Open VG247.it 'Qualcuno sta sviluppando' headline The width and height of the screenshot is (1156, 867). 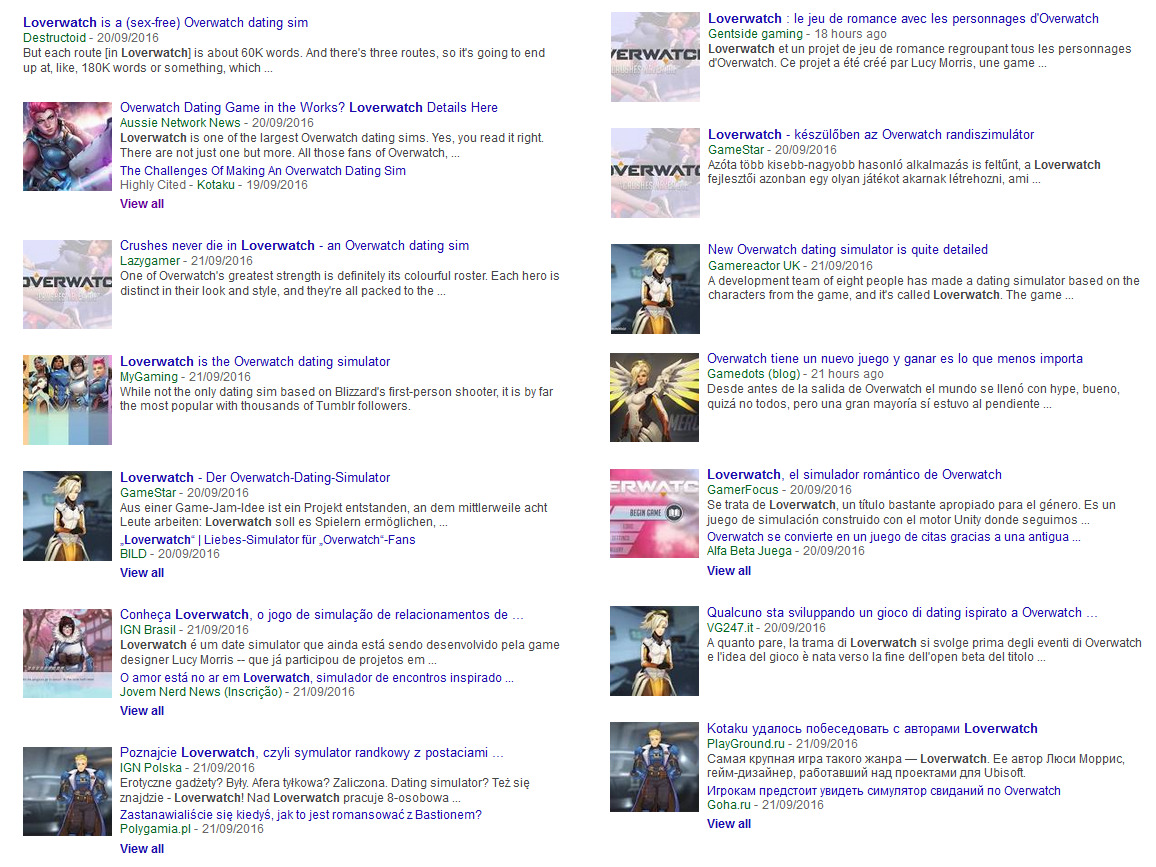click(902, 612)
